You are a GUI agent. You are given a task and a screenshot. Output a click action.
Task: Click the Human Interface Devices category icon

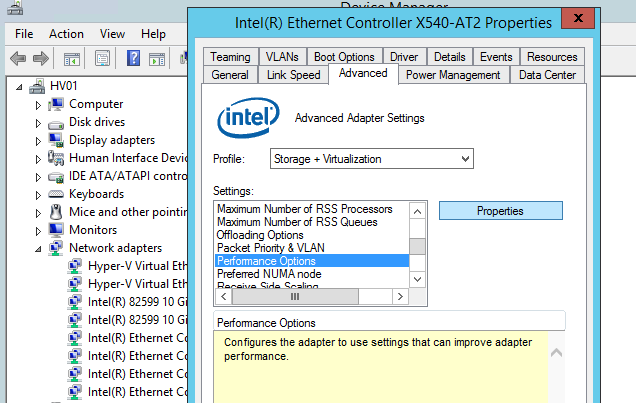(x=56, y=158)
